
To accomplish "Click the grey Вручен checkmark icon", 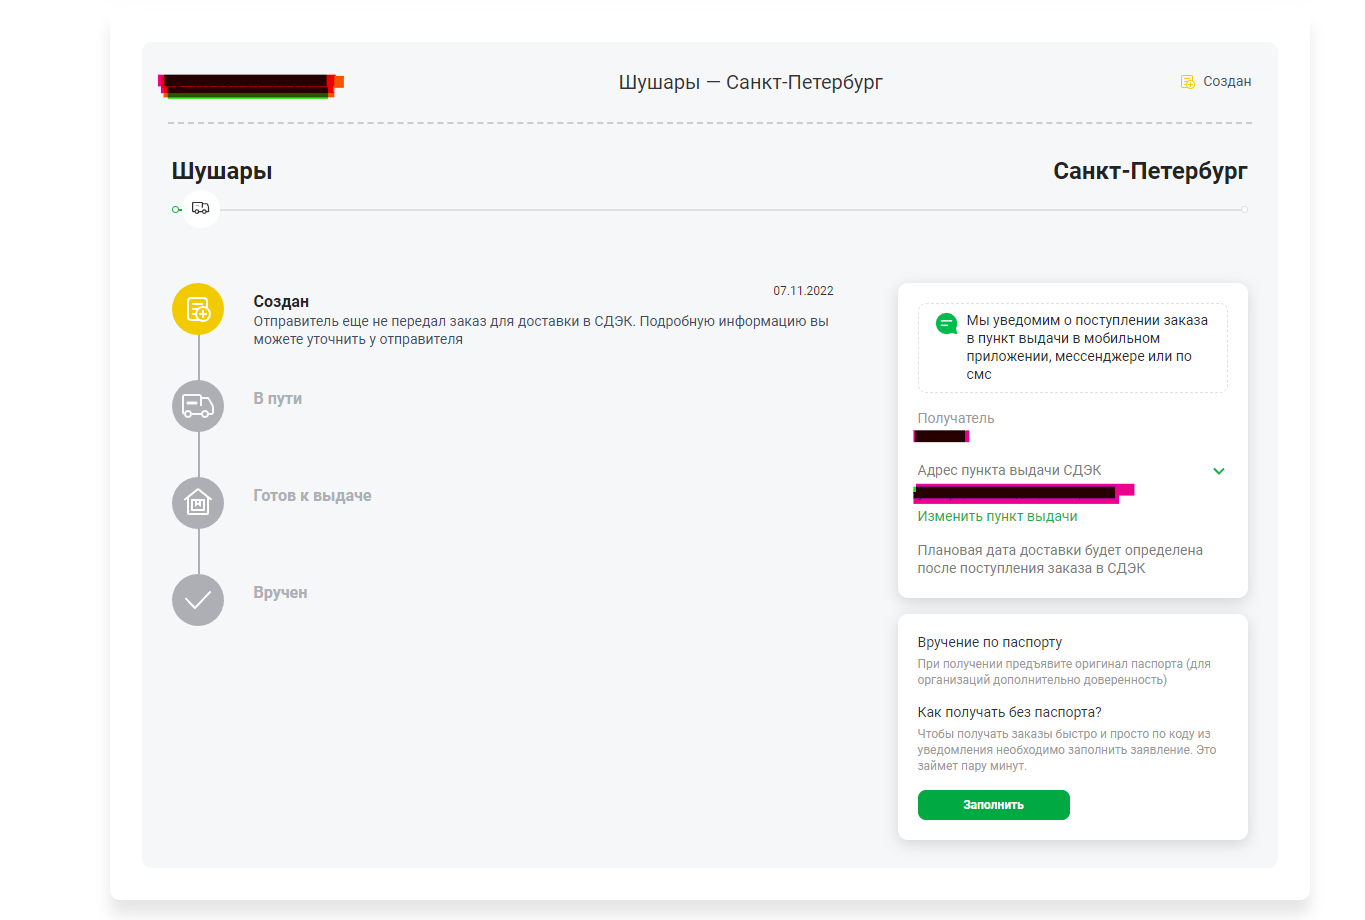I will (x=198, y=600).
